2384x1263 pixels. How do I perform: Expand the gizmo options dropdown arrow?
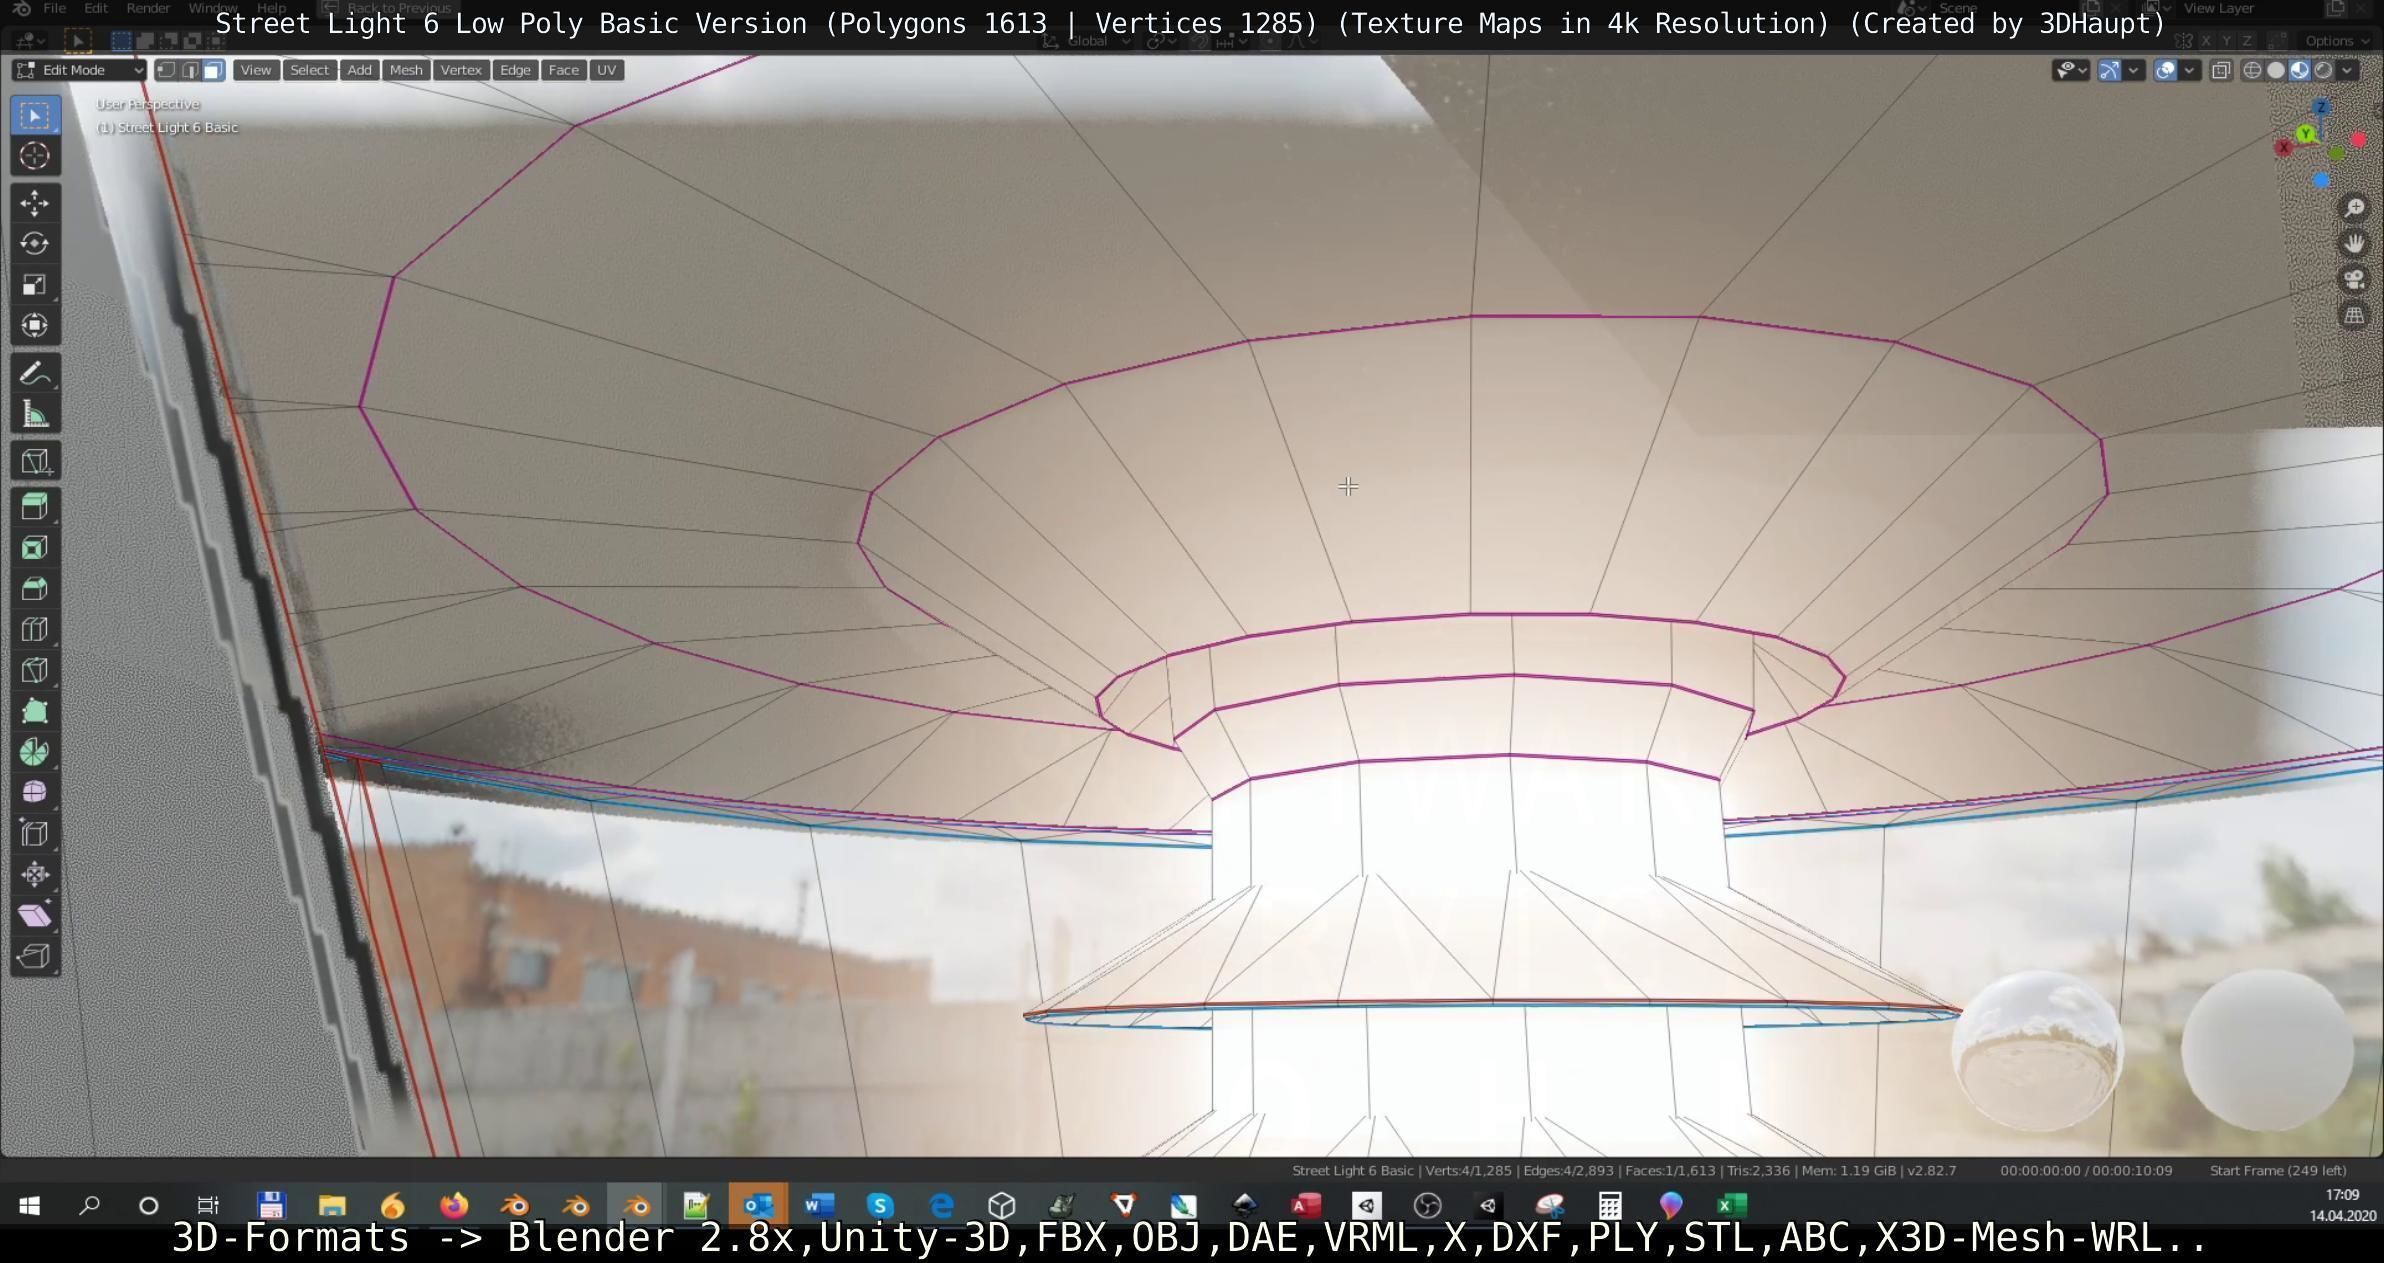2134,70
